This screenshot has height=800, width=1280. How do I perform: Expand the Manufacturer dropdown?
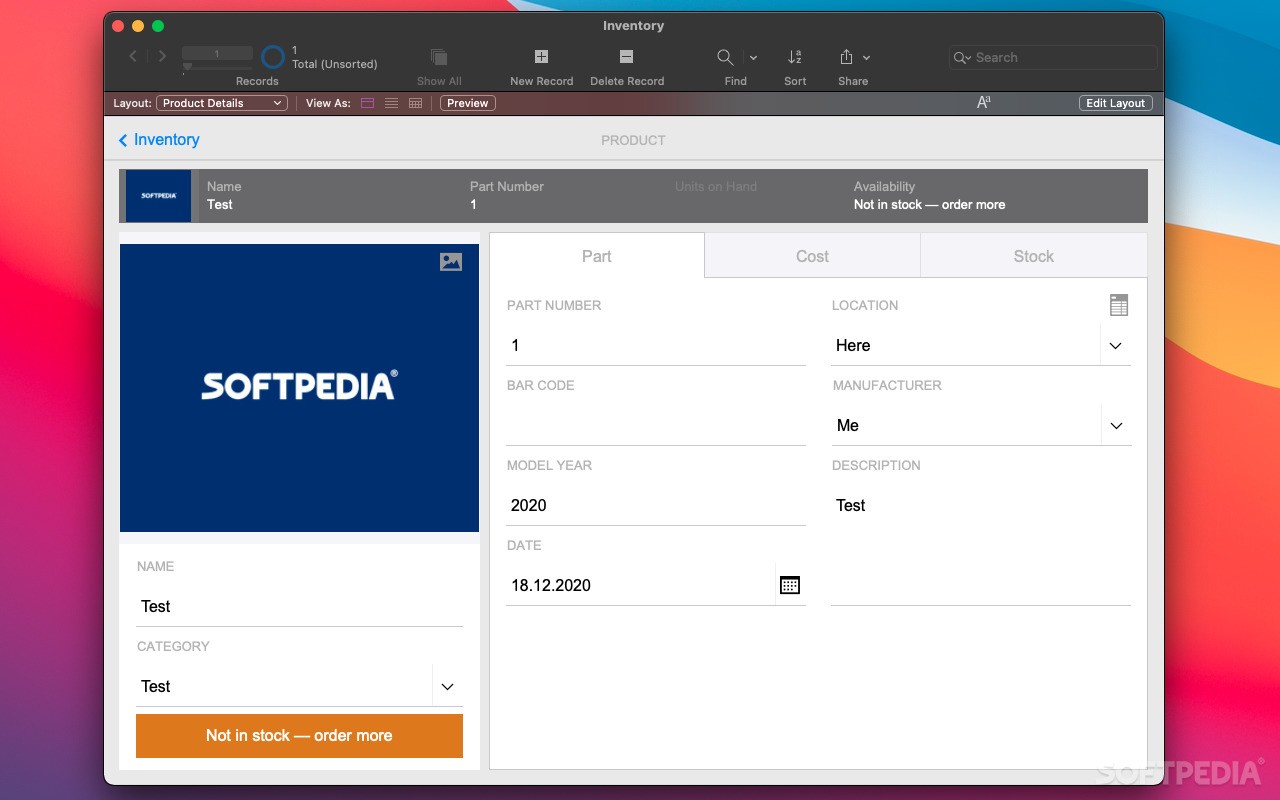[1116, 425]
